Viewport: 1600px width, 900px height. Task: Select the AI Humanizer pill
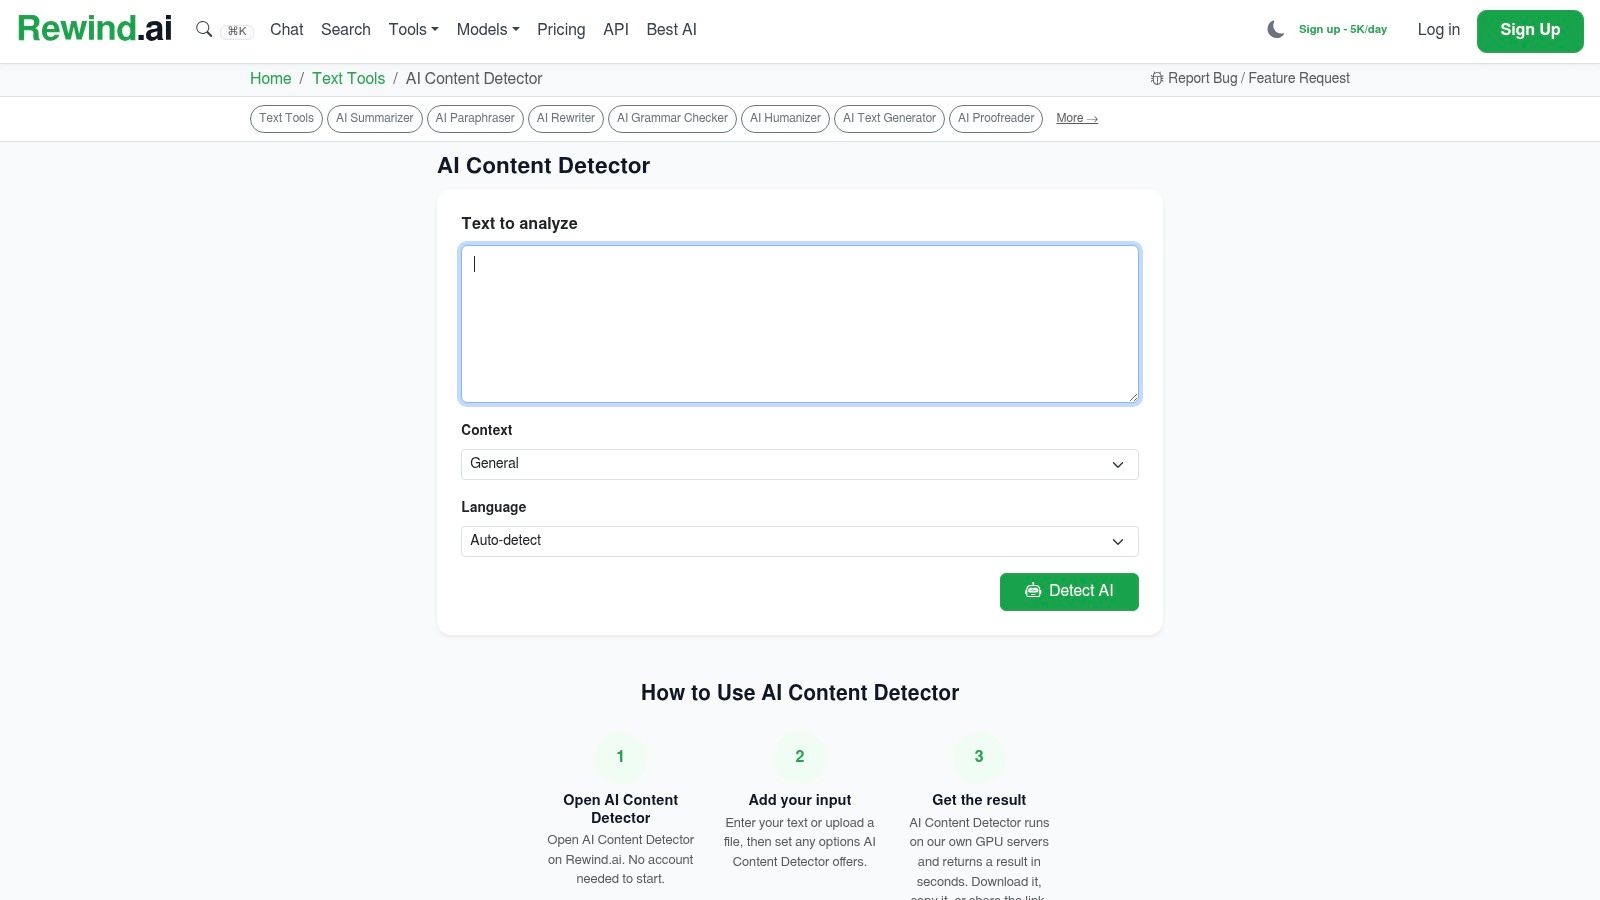click(785, 118)
